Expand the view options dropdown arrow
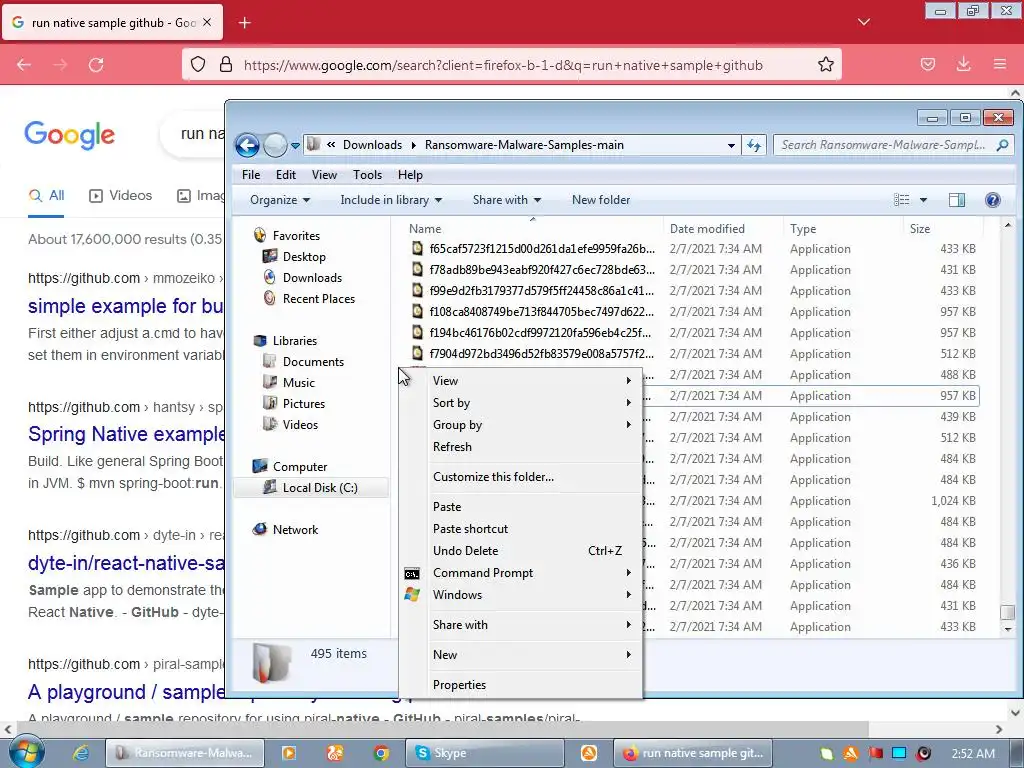 pos(923,200)
